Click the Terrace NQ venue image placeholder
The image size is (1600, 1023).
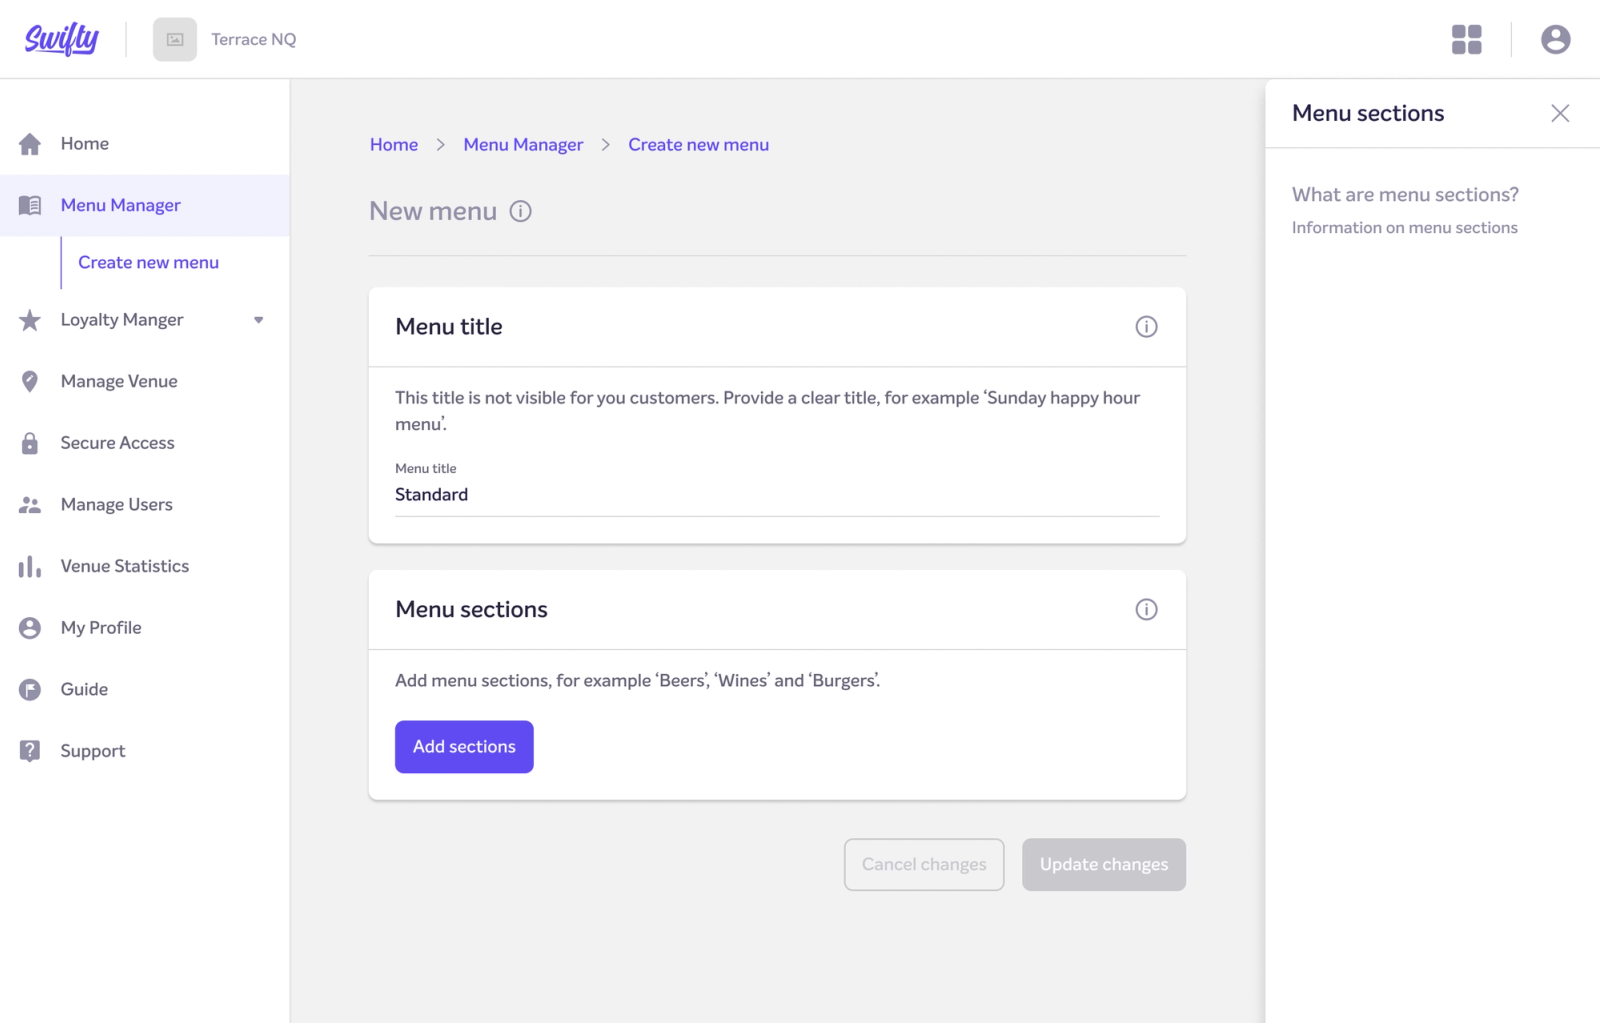[x=175, y=39]
